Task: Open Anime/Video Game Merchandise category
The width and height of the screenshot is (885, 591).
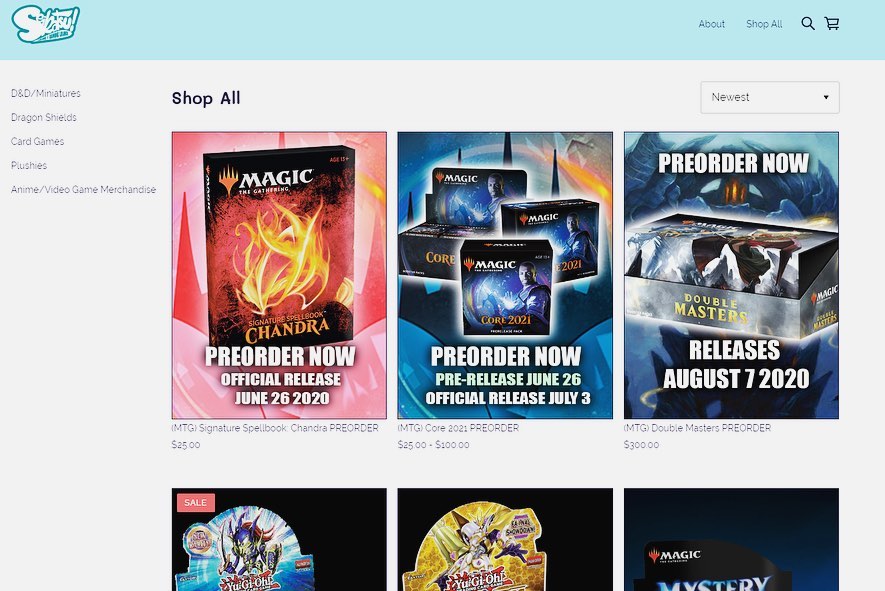Action: pos(84,190)
